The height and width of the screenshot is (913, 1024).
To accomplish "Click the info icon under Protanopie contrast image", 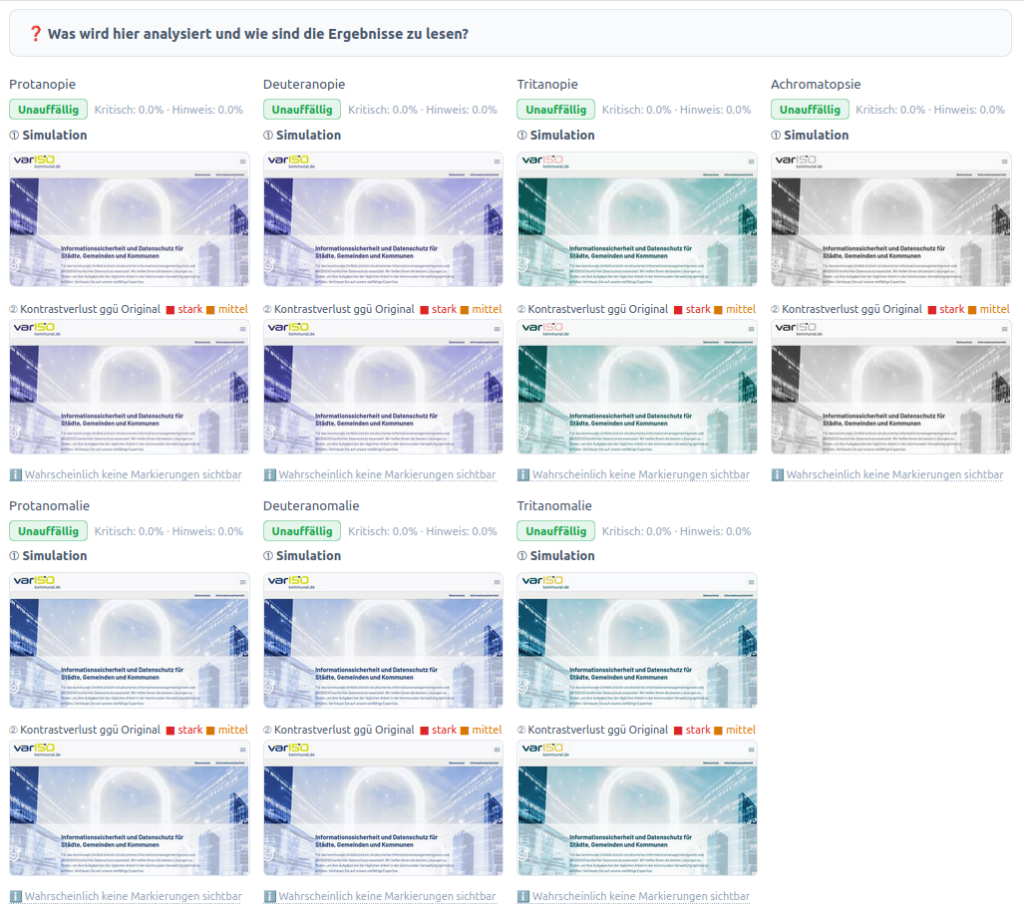I will pyautogui.click(x=16, y=475).
